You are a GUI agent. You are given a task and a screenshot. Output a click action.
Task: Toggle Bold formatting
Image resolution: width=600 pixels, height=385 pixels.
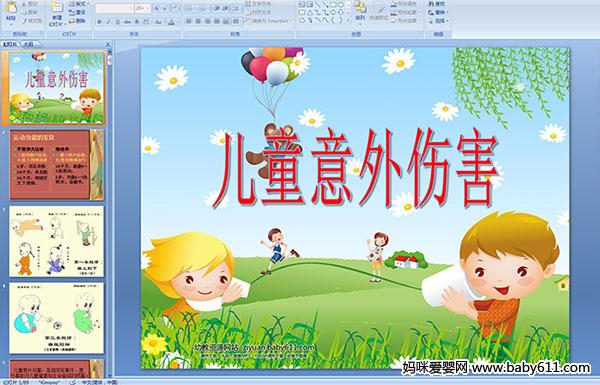point(99,22)
